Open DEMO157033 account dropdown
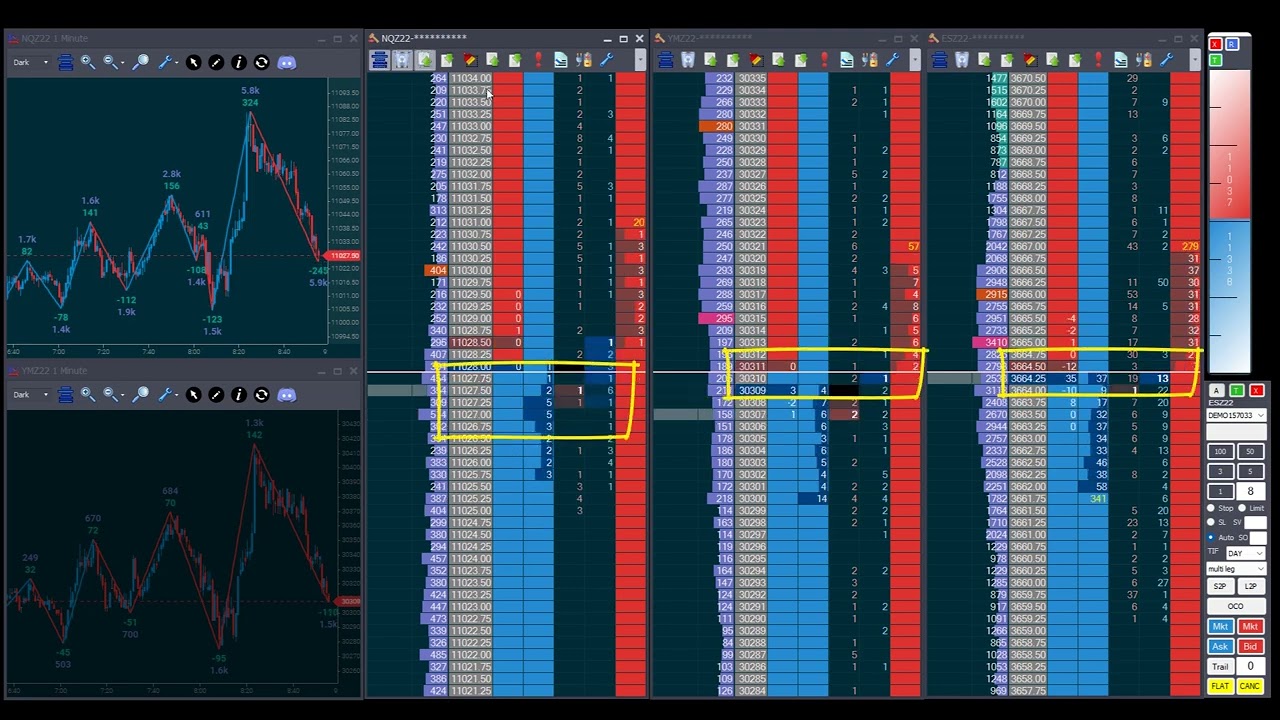The width and height of the screenshot is (1280, 720). click(1237, 415)
